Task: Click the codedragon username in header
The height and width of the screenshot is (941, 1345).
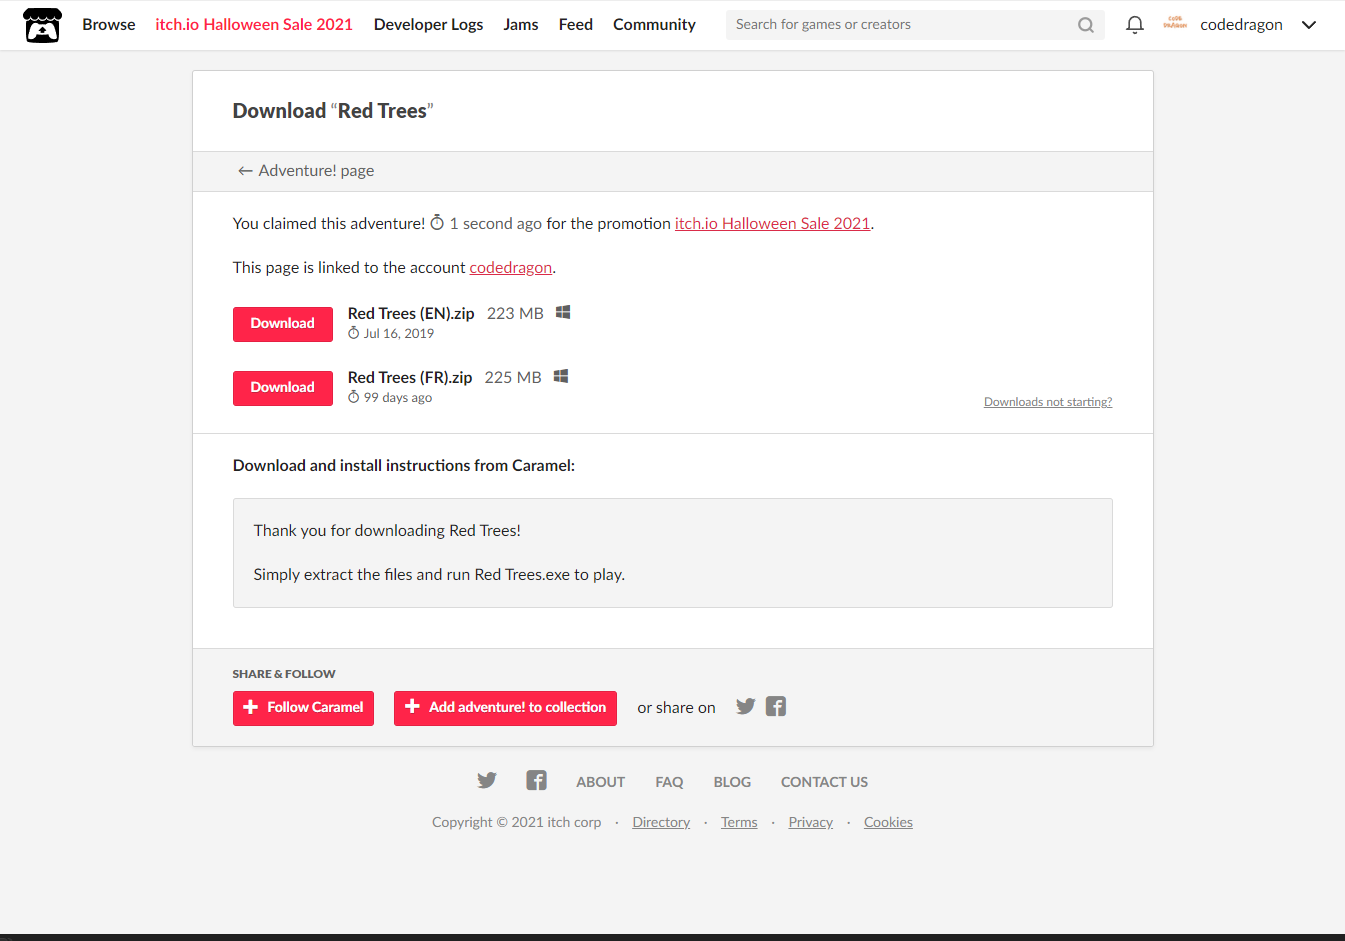Action: coord(1241,25)
